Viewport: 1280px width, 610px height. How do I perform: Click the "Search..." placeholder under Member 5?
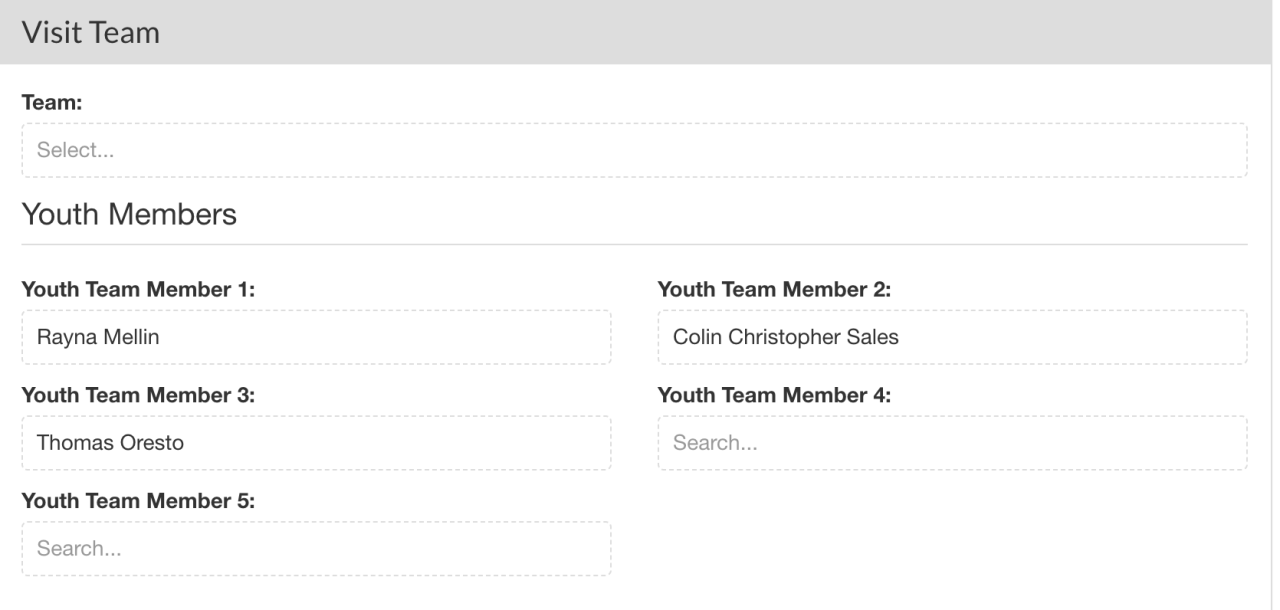(79, 549)
